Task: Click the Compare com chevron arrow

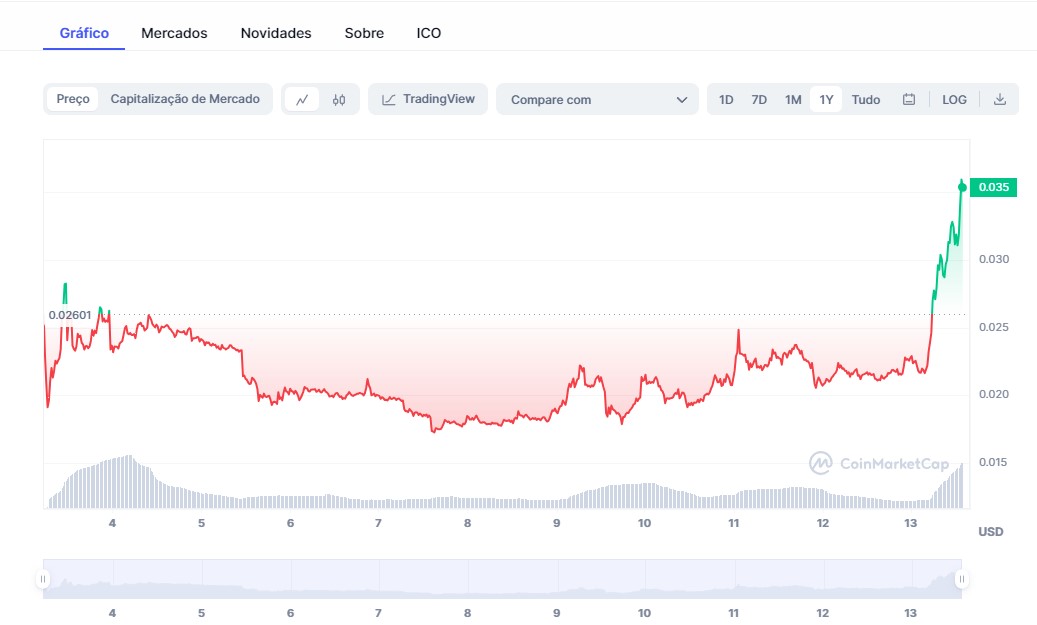Action: tap(682, 100)
